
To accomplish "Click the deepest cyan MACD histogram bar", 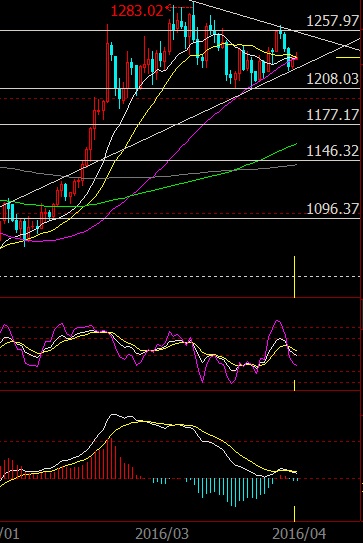I will coord(235,492).
